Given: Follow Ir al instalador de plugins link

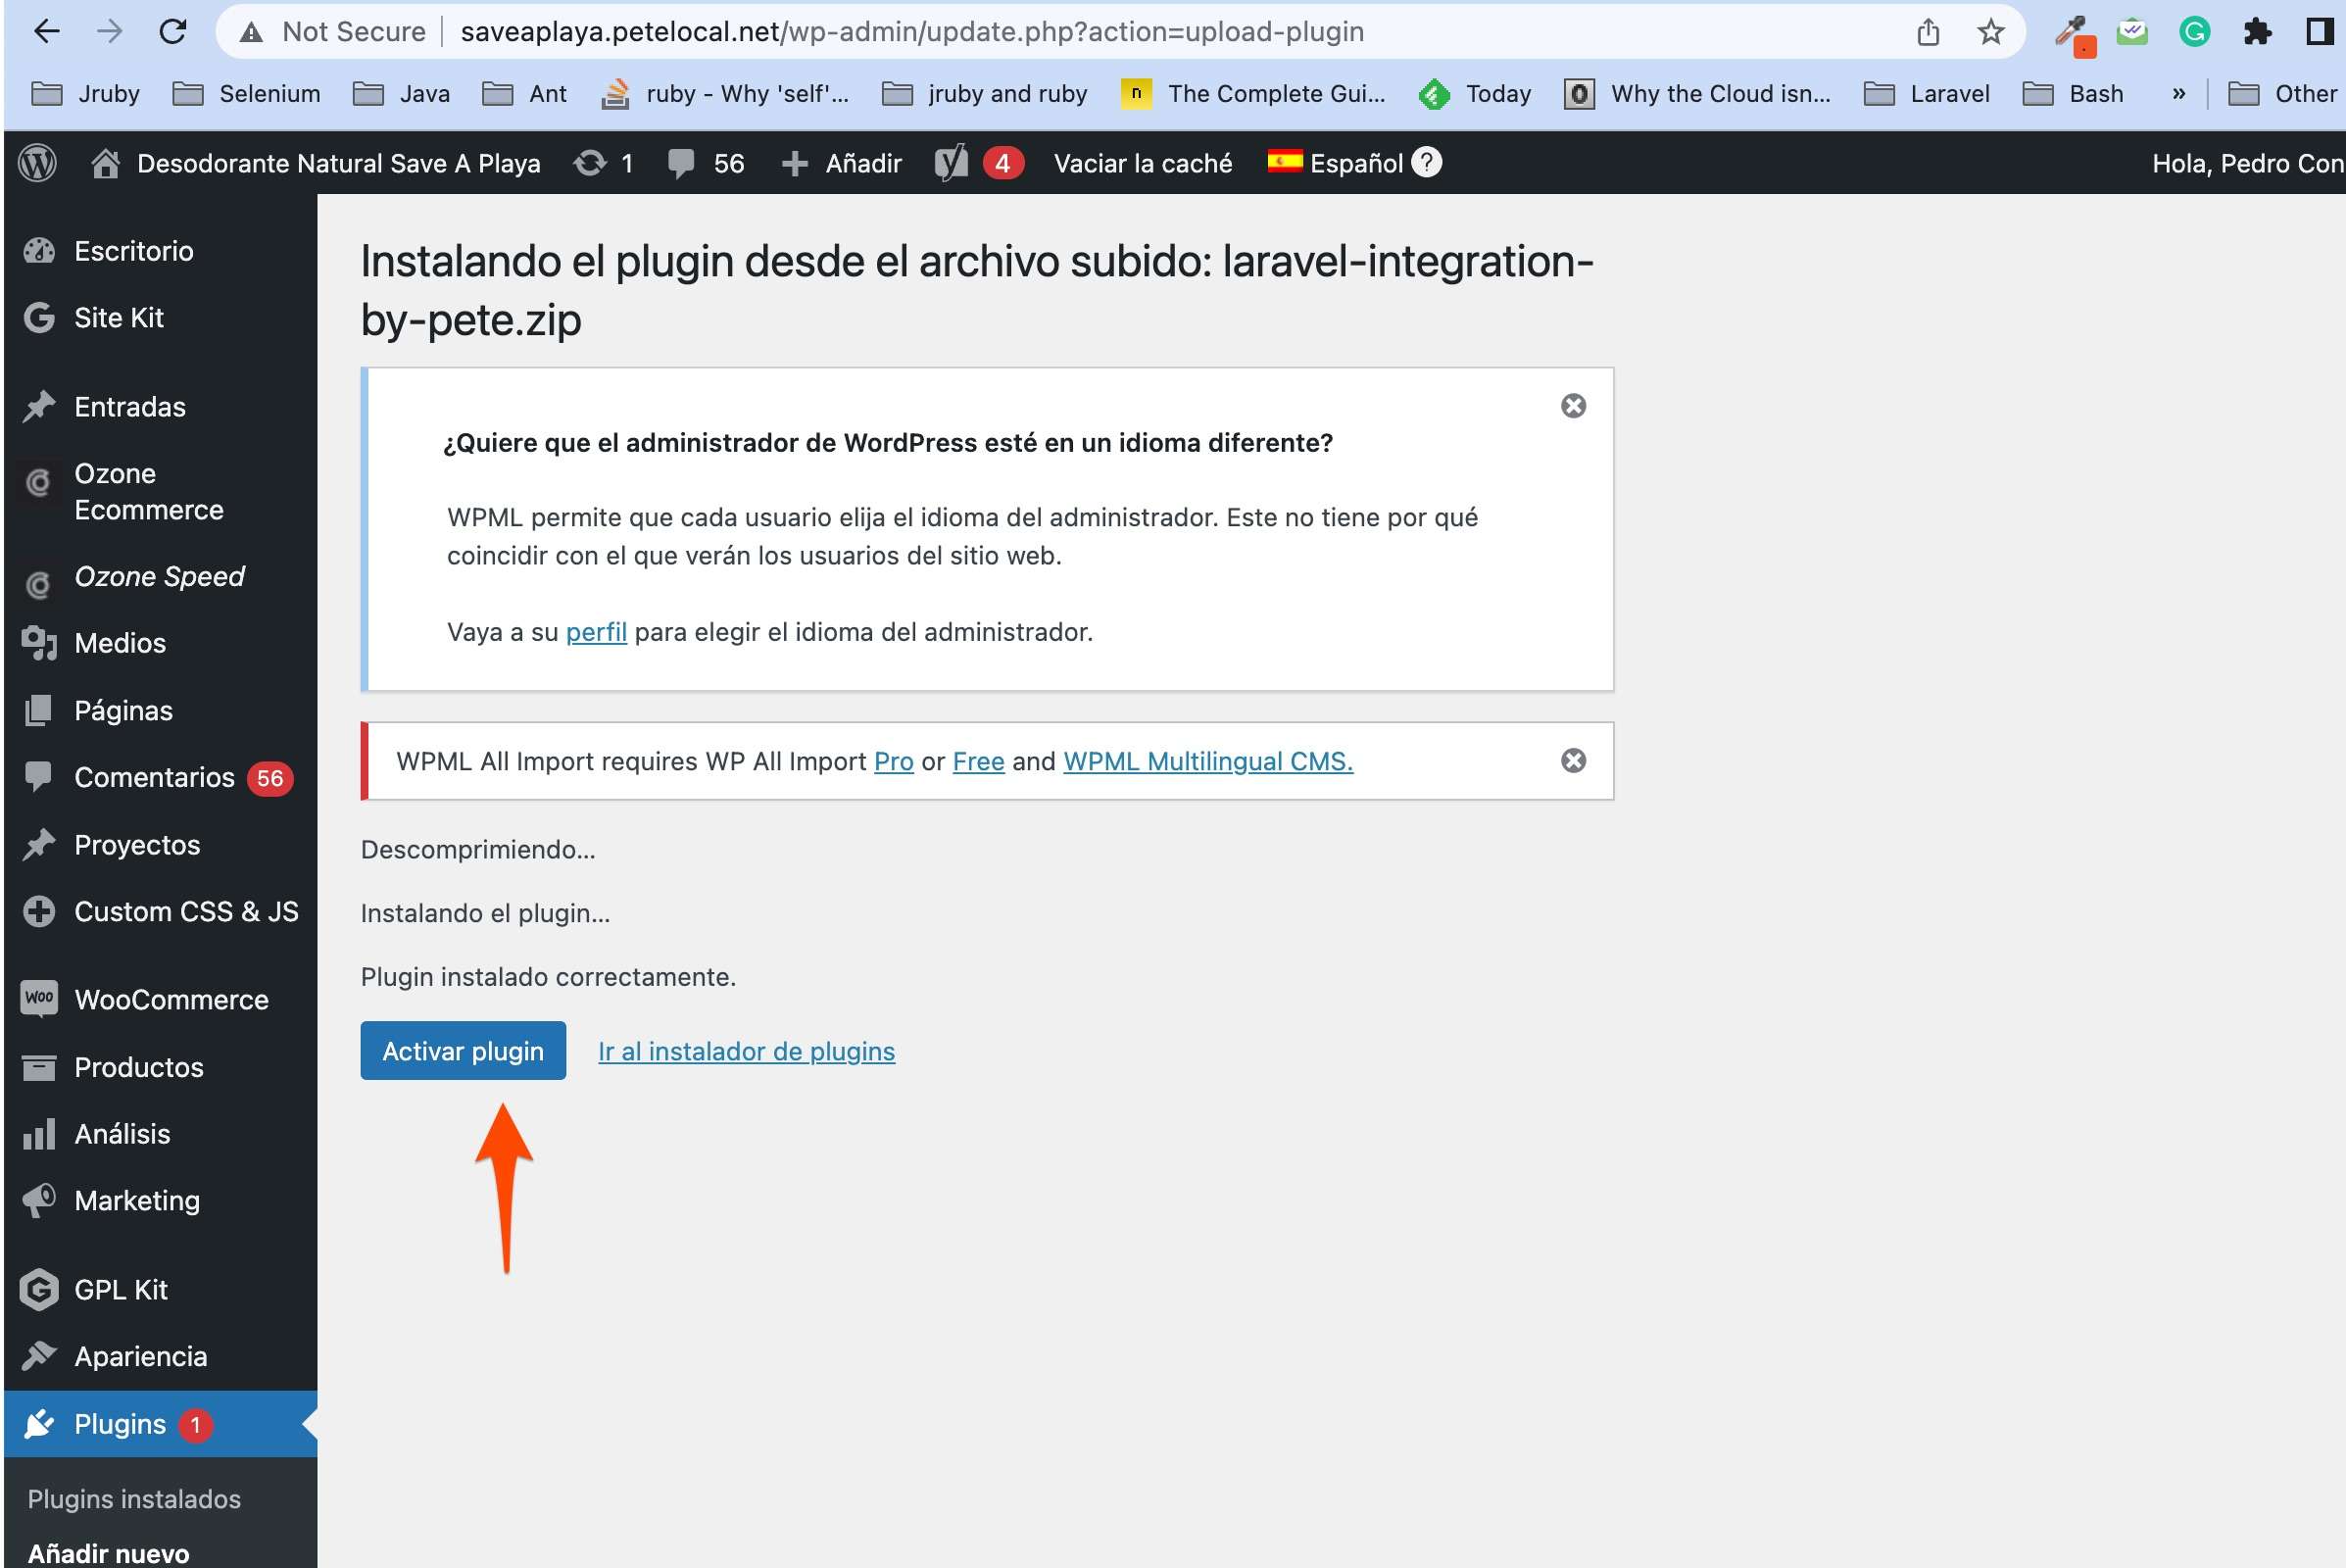Looking at the screenshot, I should (x=746, y=1052).
